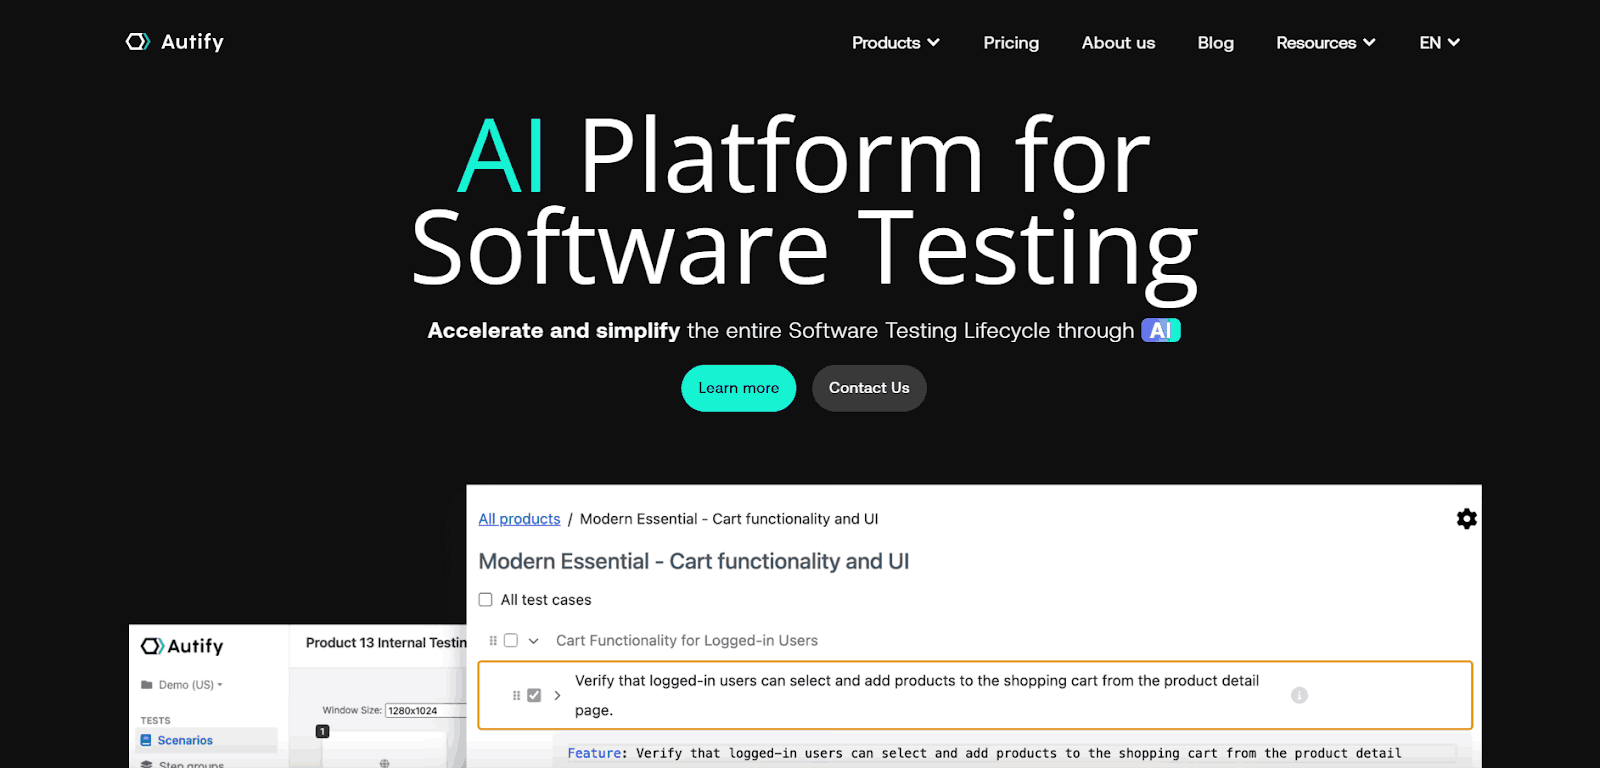Viewport: 1600px width, 768px height.
Task: Click the Autify logo in the app sidebar
Action: (x=182, y=646)
